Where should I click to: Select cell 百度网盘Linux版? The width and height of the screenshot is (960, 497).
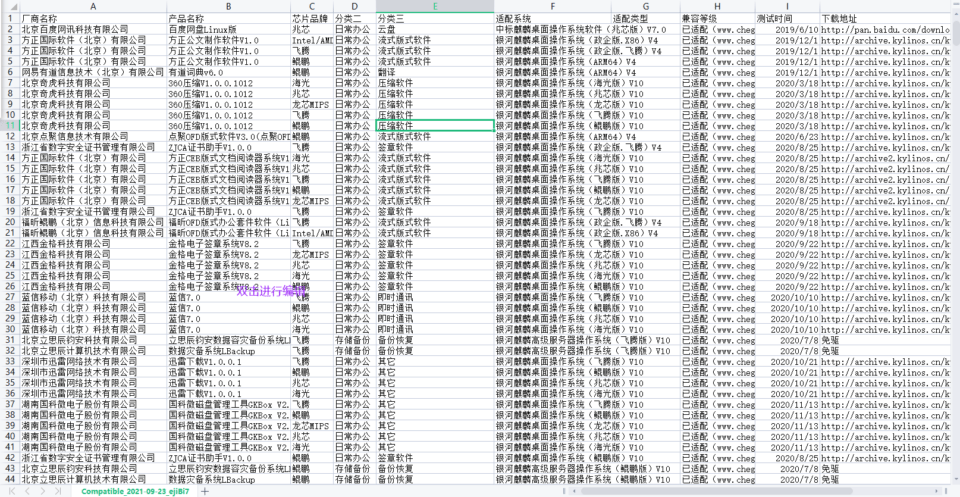point(228,29)
